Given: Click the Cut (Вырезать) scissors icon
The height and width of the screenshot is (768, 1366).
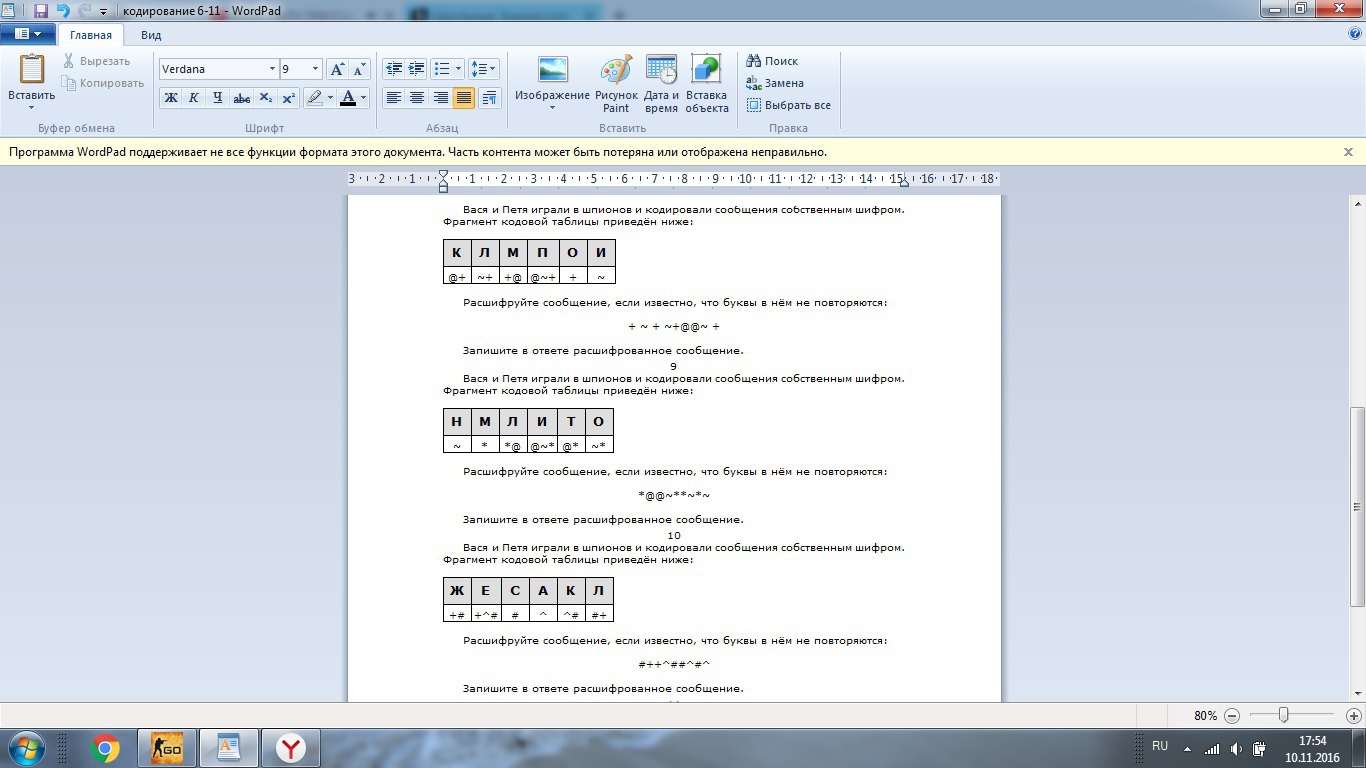Looking at the screenshot, I should [69, 61].
